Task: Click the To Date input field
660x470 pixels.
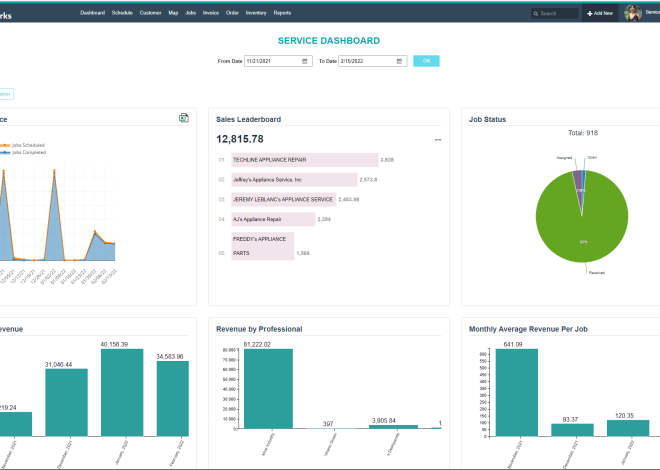Action: (373, 61)
